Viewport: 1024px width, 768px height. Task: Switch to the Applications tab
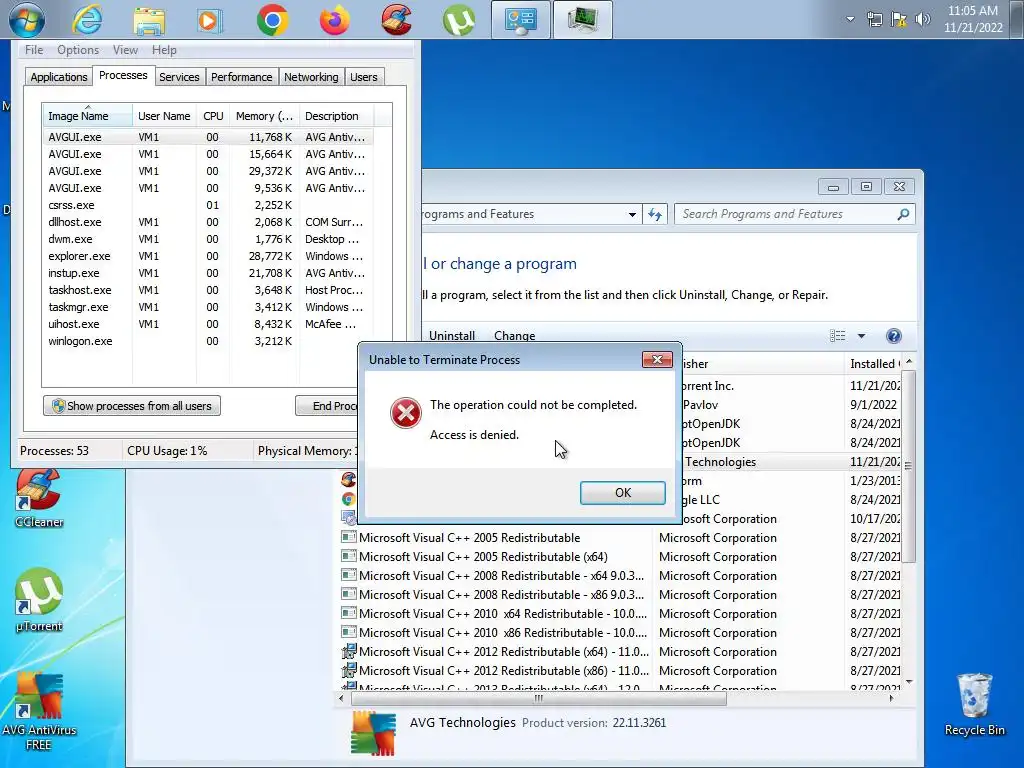[59, 77]
